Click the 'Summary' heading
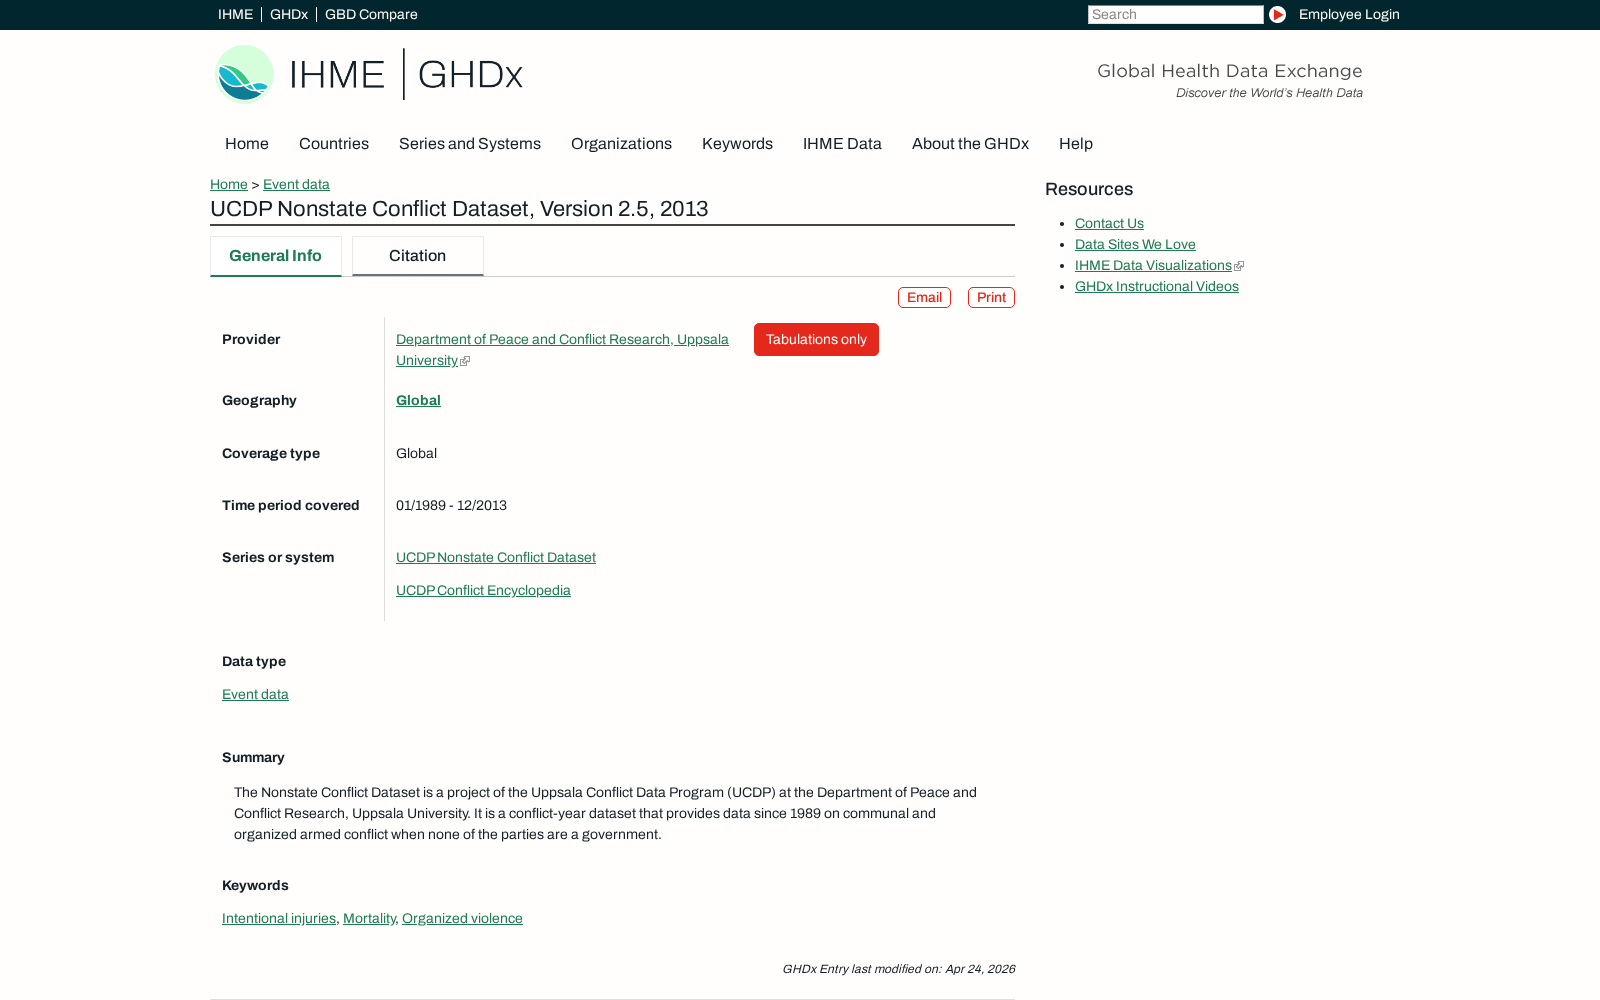1600x1000 pixels. (x=253, y=757)
